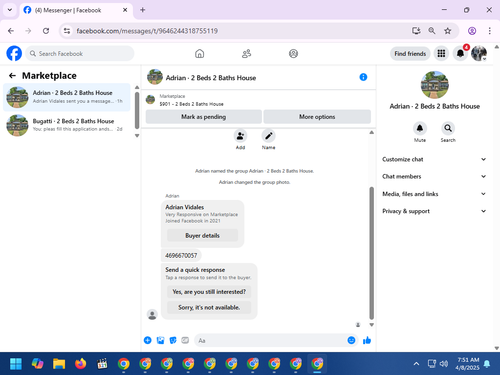Click Mark as pending button
Viewport: 500px width, 375px height.
(x=203, y=117)
